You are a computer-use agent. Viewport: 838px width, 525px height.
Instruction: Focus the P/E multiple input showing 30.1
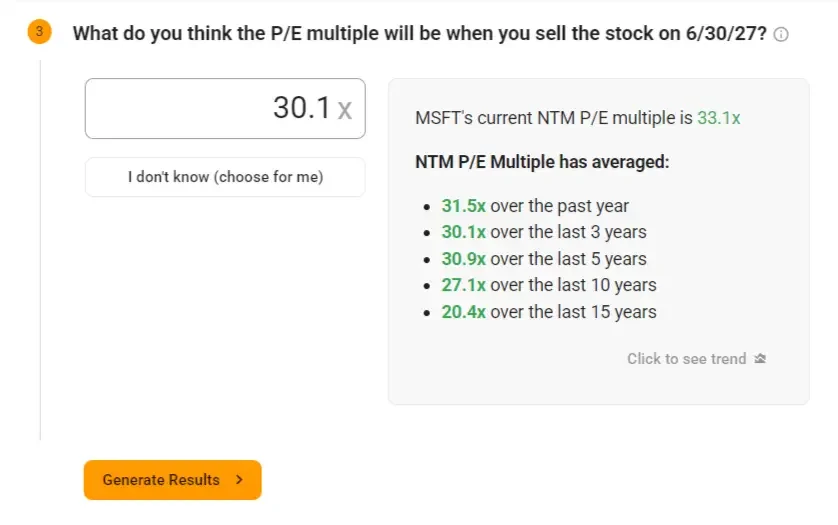pyautogui.click(x=225, y=109)
